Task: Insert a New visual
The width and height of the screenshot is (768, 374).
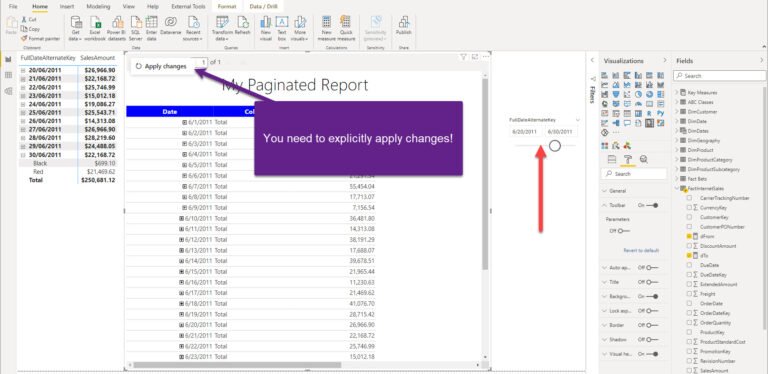Action: point(266,28)
